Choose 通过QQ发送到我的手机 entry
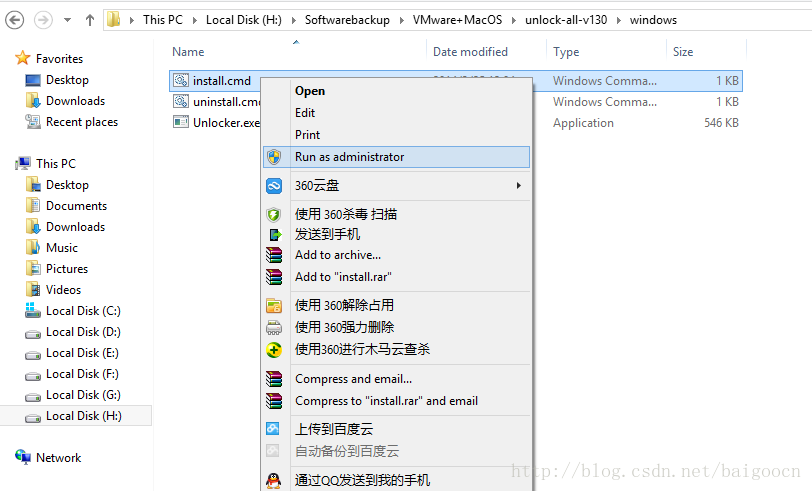Screen dimensions: 812x491 click(396, 480)
